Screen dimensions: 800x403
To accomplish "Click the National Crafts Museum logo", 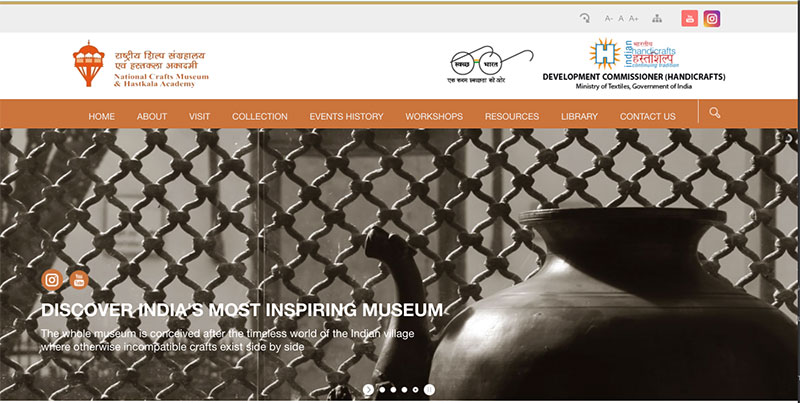I will click(141, 64).
